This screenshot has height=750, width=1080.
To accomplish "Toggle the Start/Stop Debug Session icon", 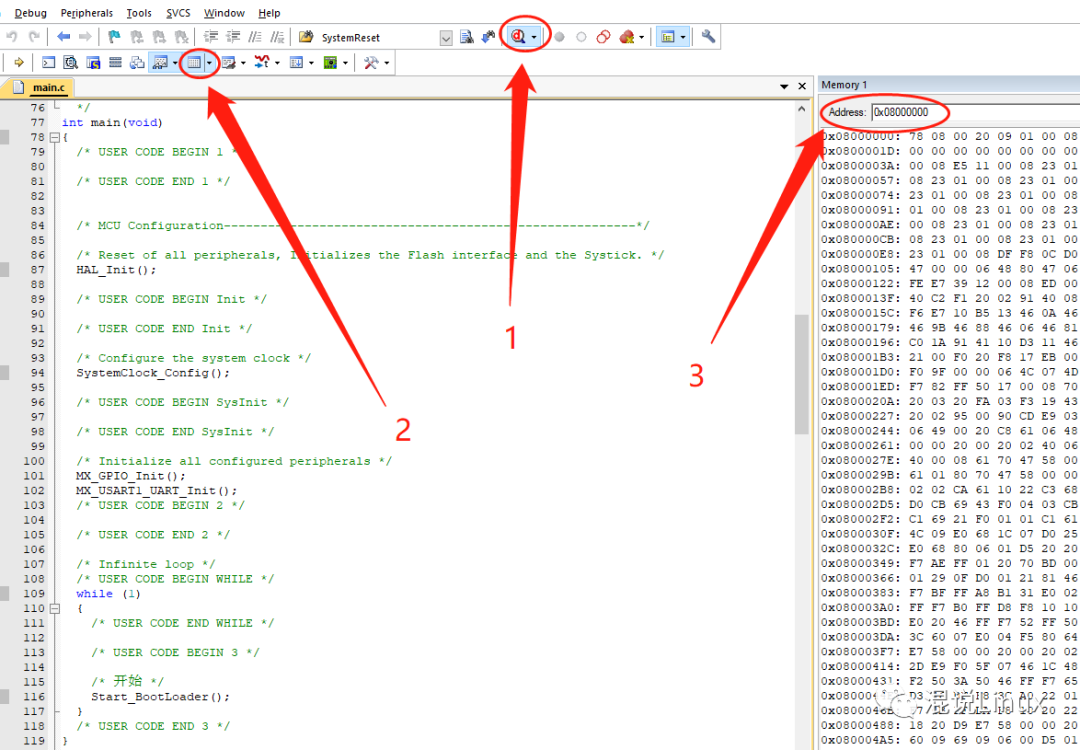I will (x=518, y=37).
